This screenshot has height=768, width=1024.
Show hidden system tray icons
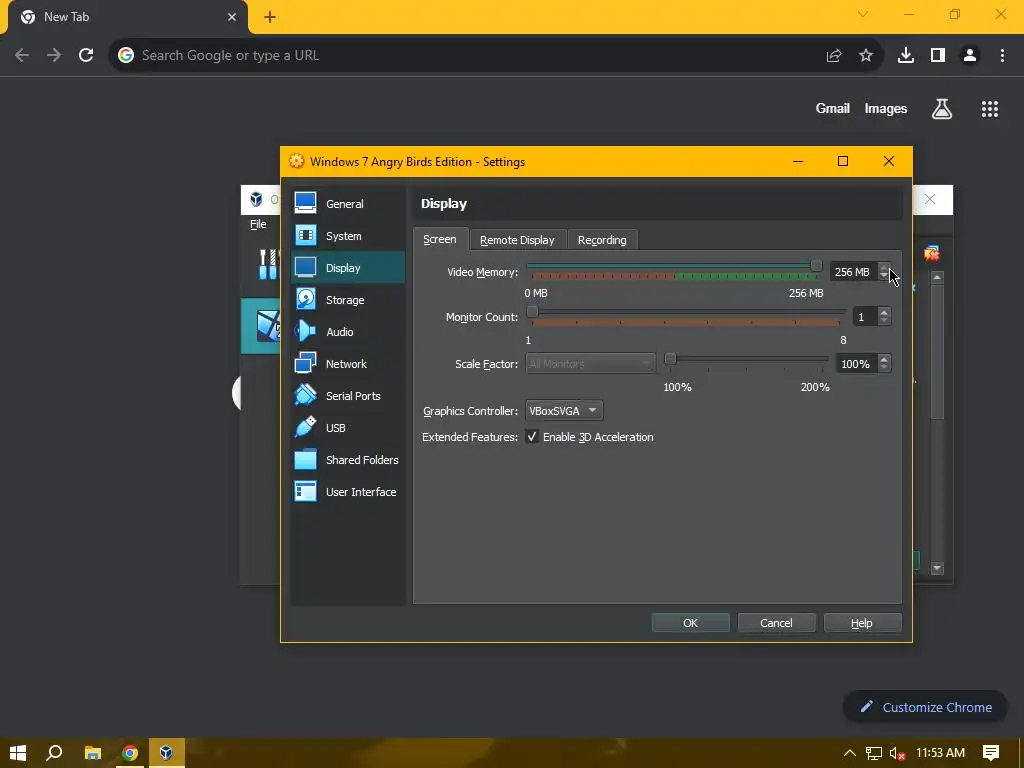coord(850,753)
